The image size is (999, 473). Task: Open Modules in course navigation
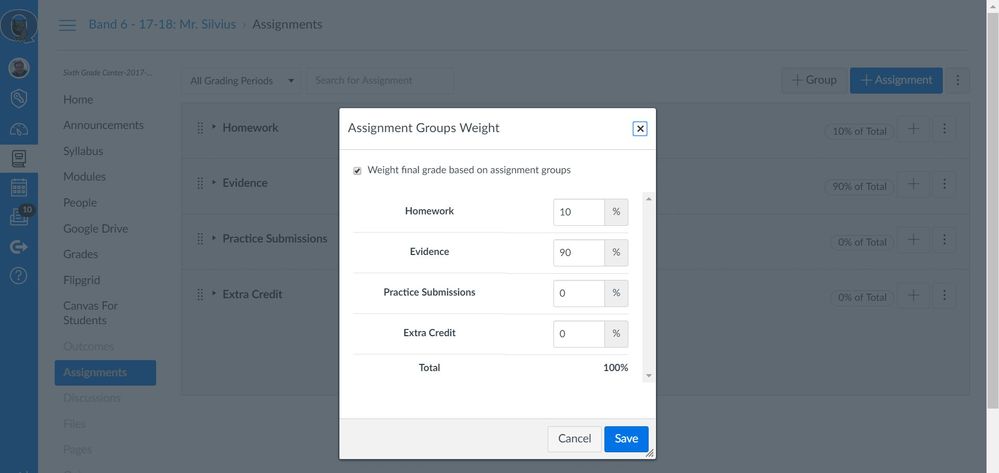pyautogui.click(x=84, y=177)
